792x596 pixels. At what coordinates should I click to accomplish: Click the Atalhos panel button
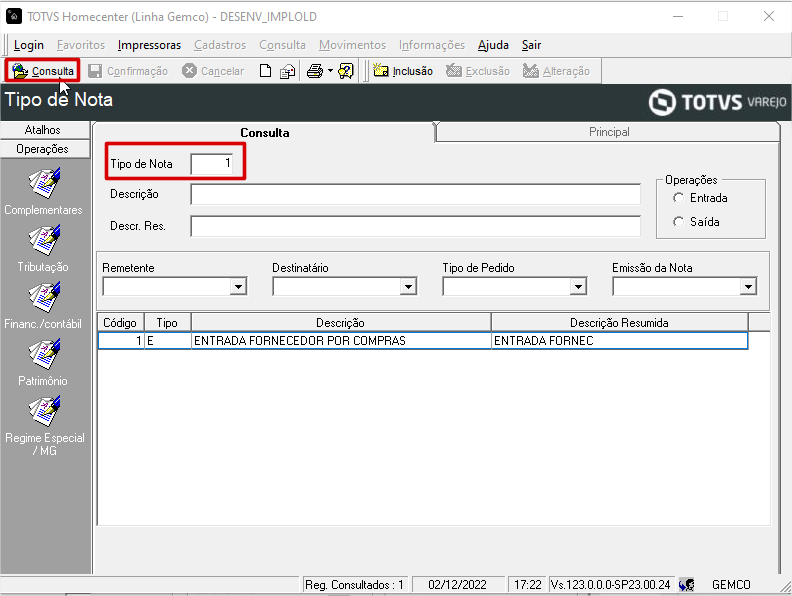pos(44,130)
